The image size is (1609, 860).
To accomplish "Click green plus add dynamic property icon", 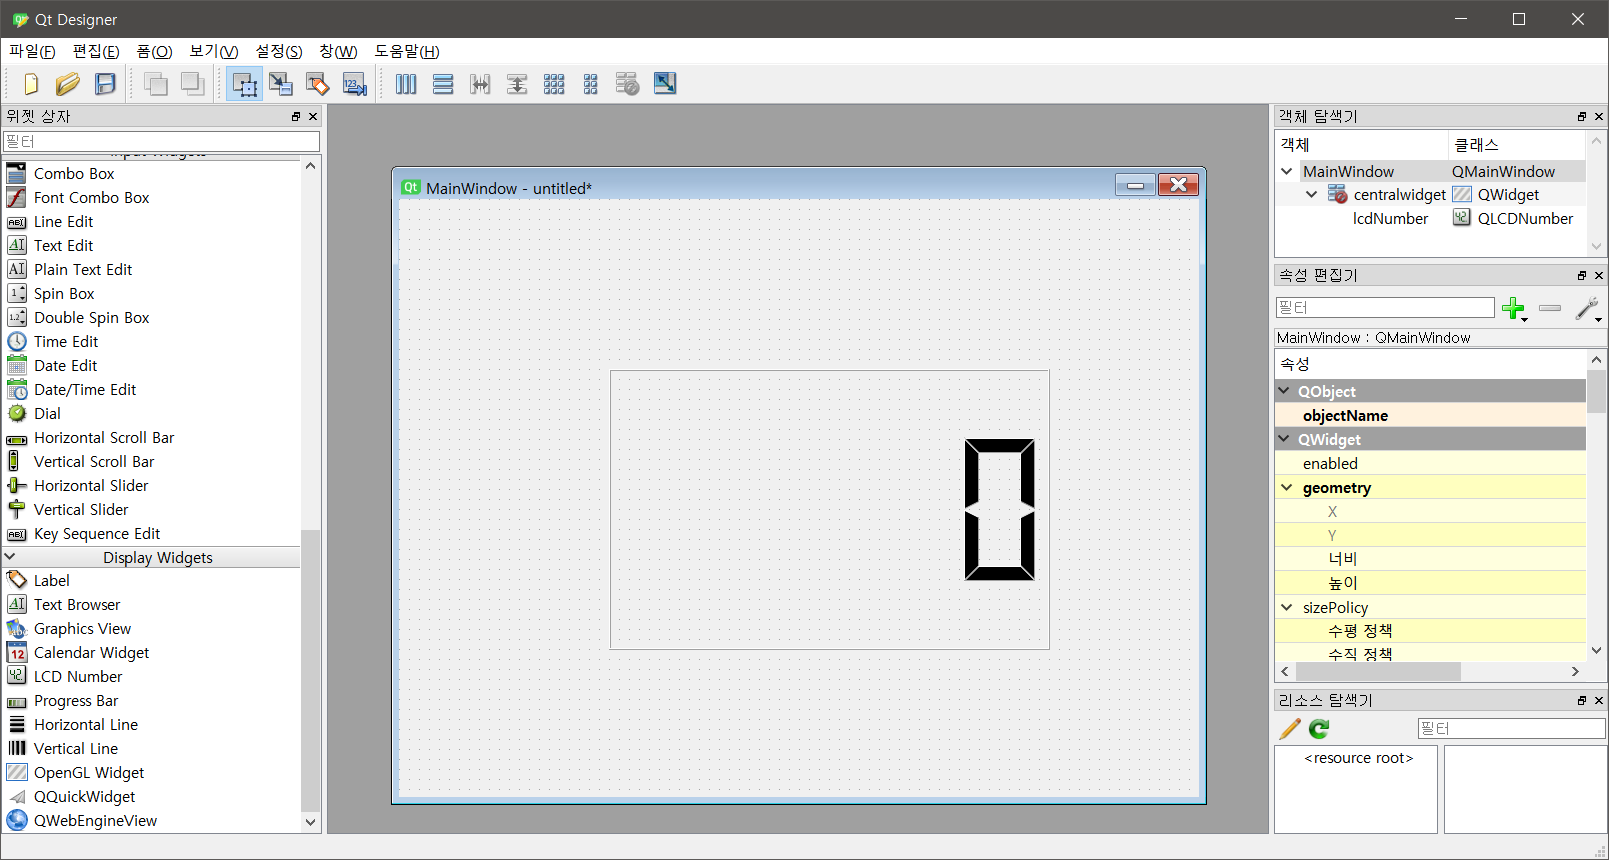I will click(1514, 308).
